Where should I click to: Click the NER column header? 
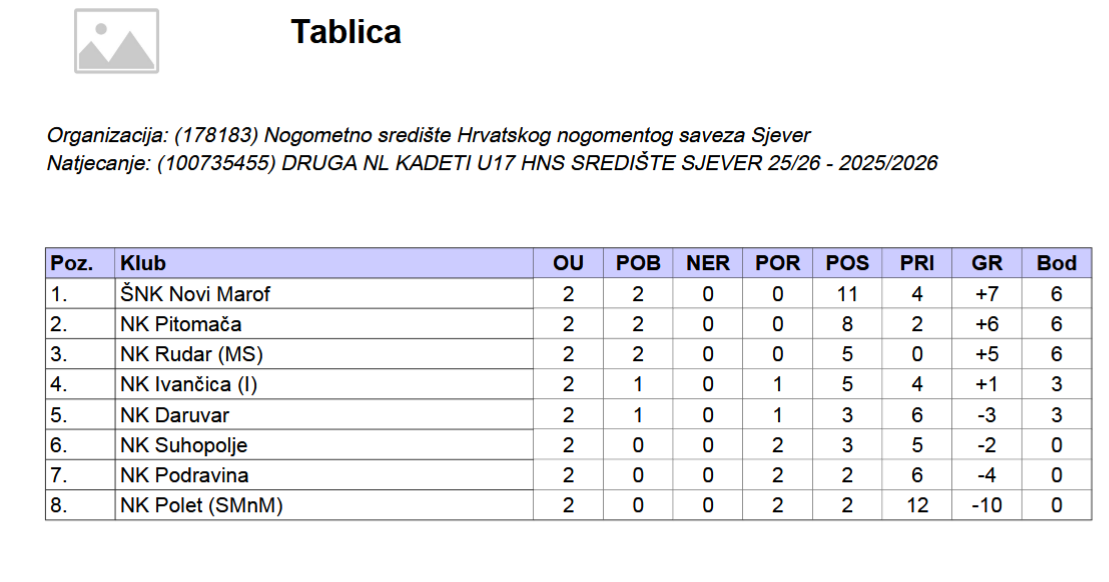tap(707, 263)
